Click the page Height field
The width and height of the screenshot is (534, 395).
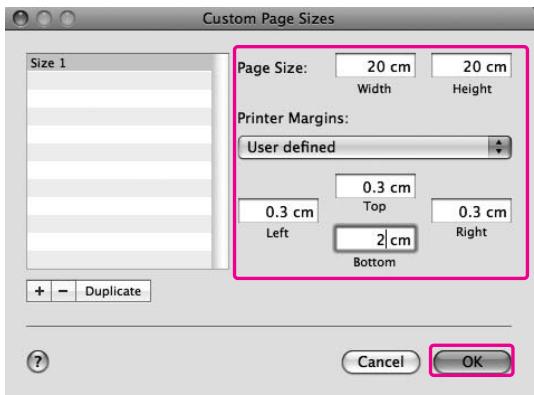(x=471, y=66)
